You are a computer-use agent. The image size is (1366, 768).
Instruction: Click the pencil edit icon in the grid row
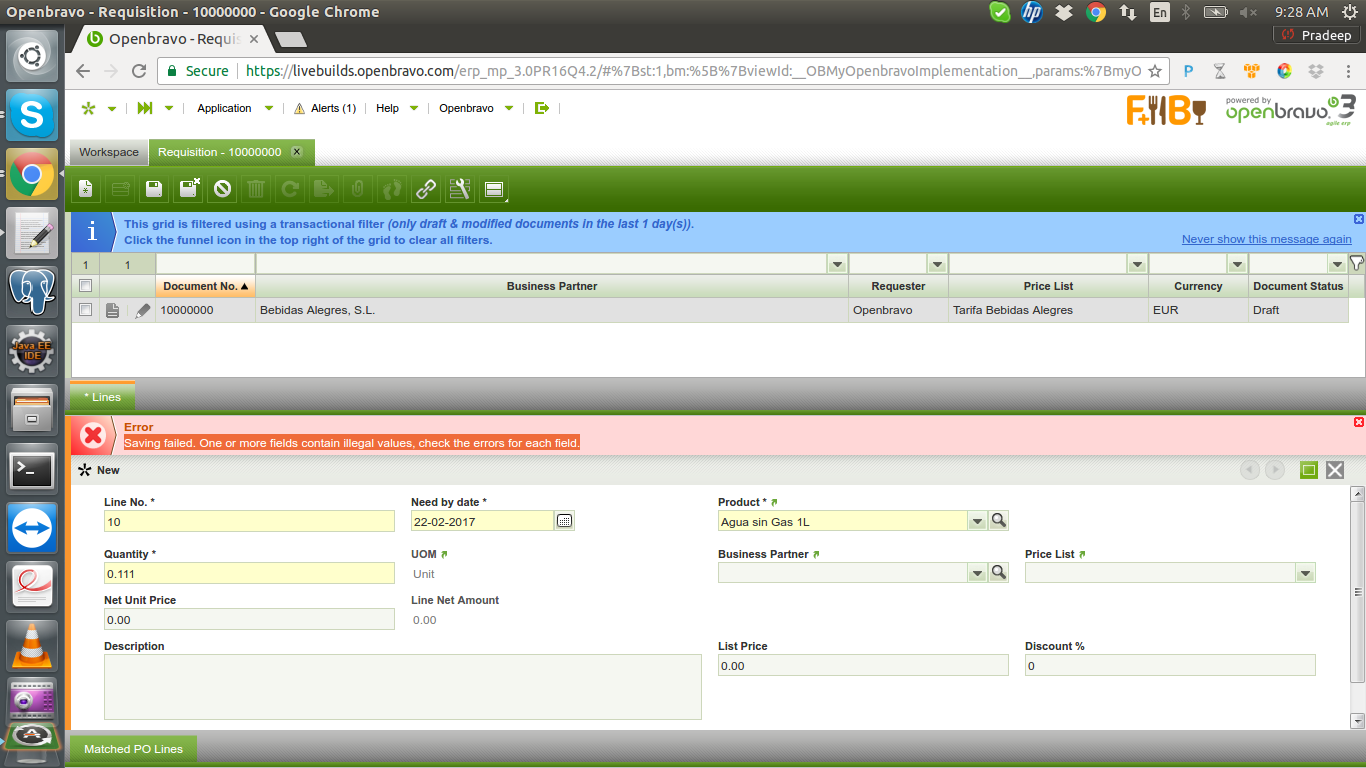pos(143,311)
